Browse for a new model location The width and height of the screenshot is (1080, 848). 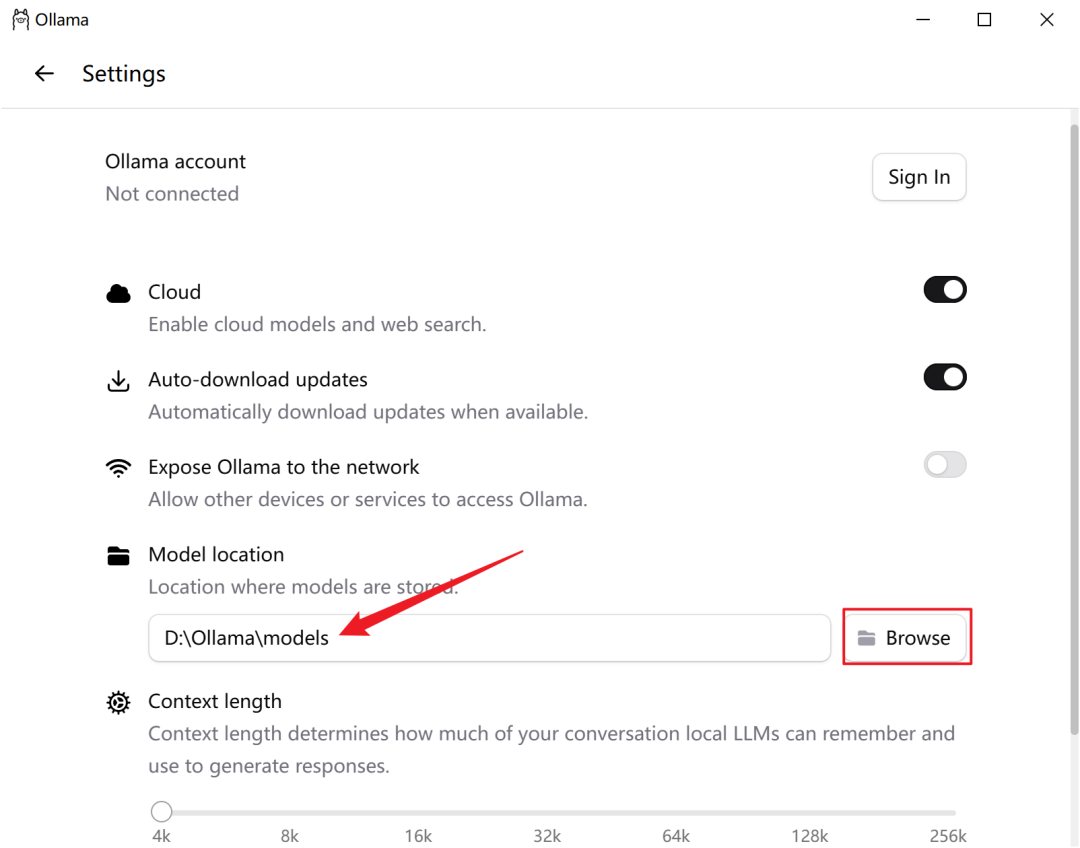point(906,638)
